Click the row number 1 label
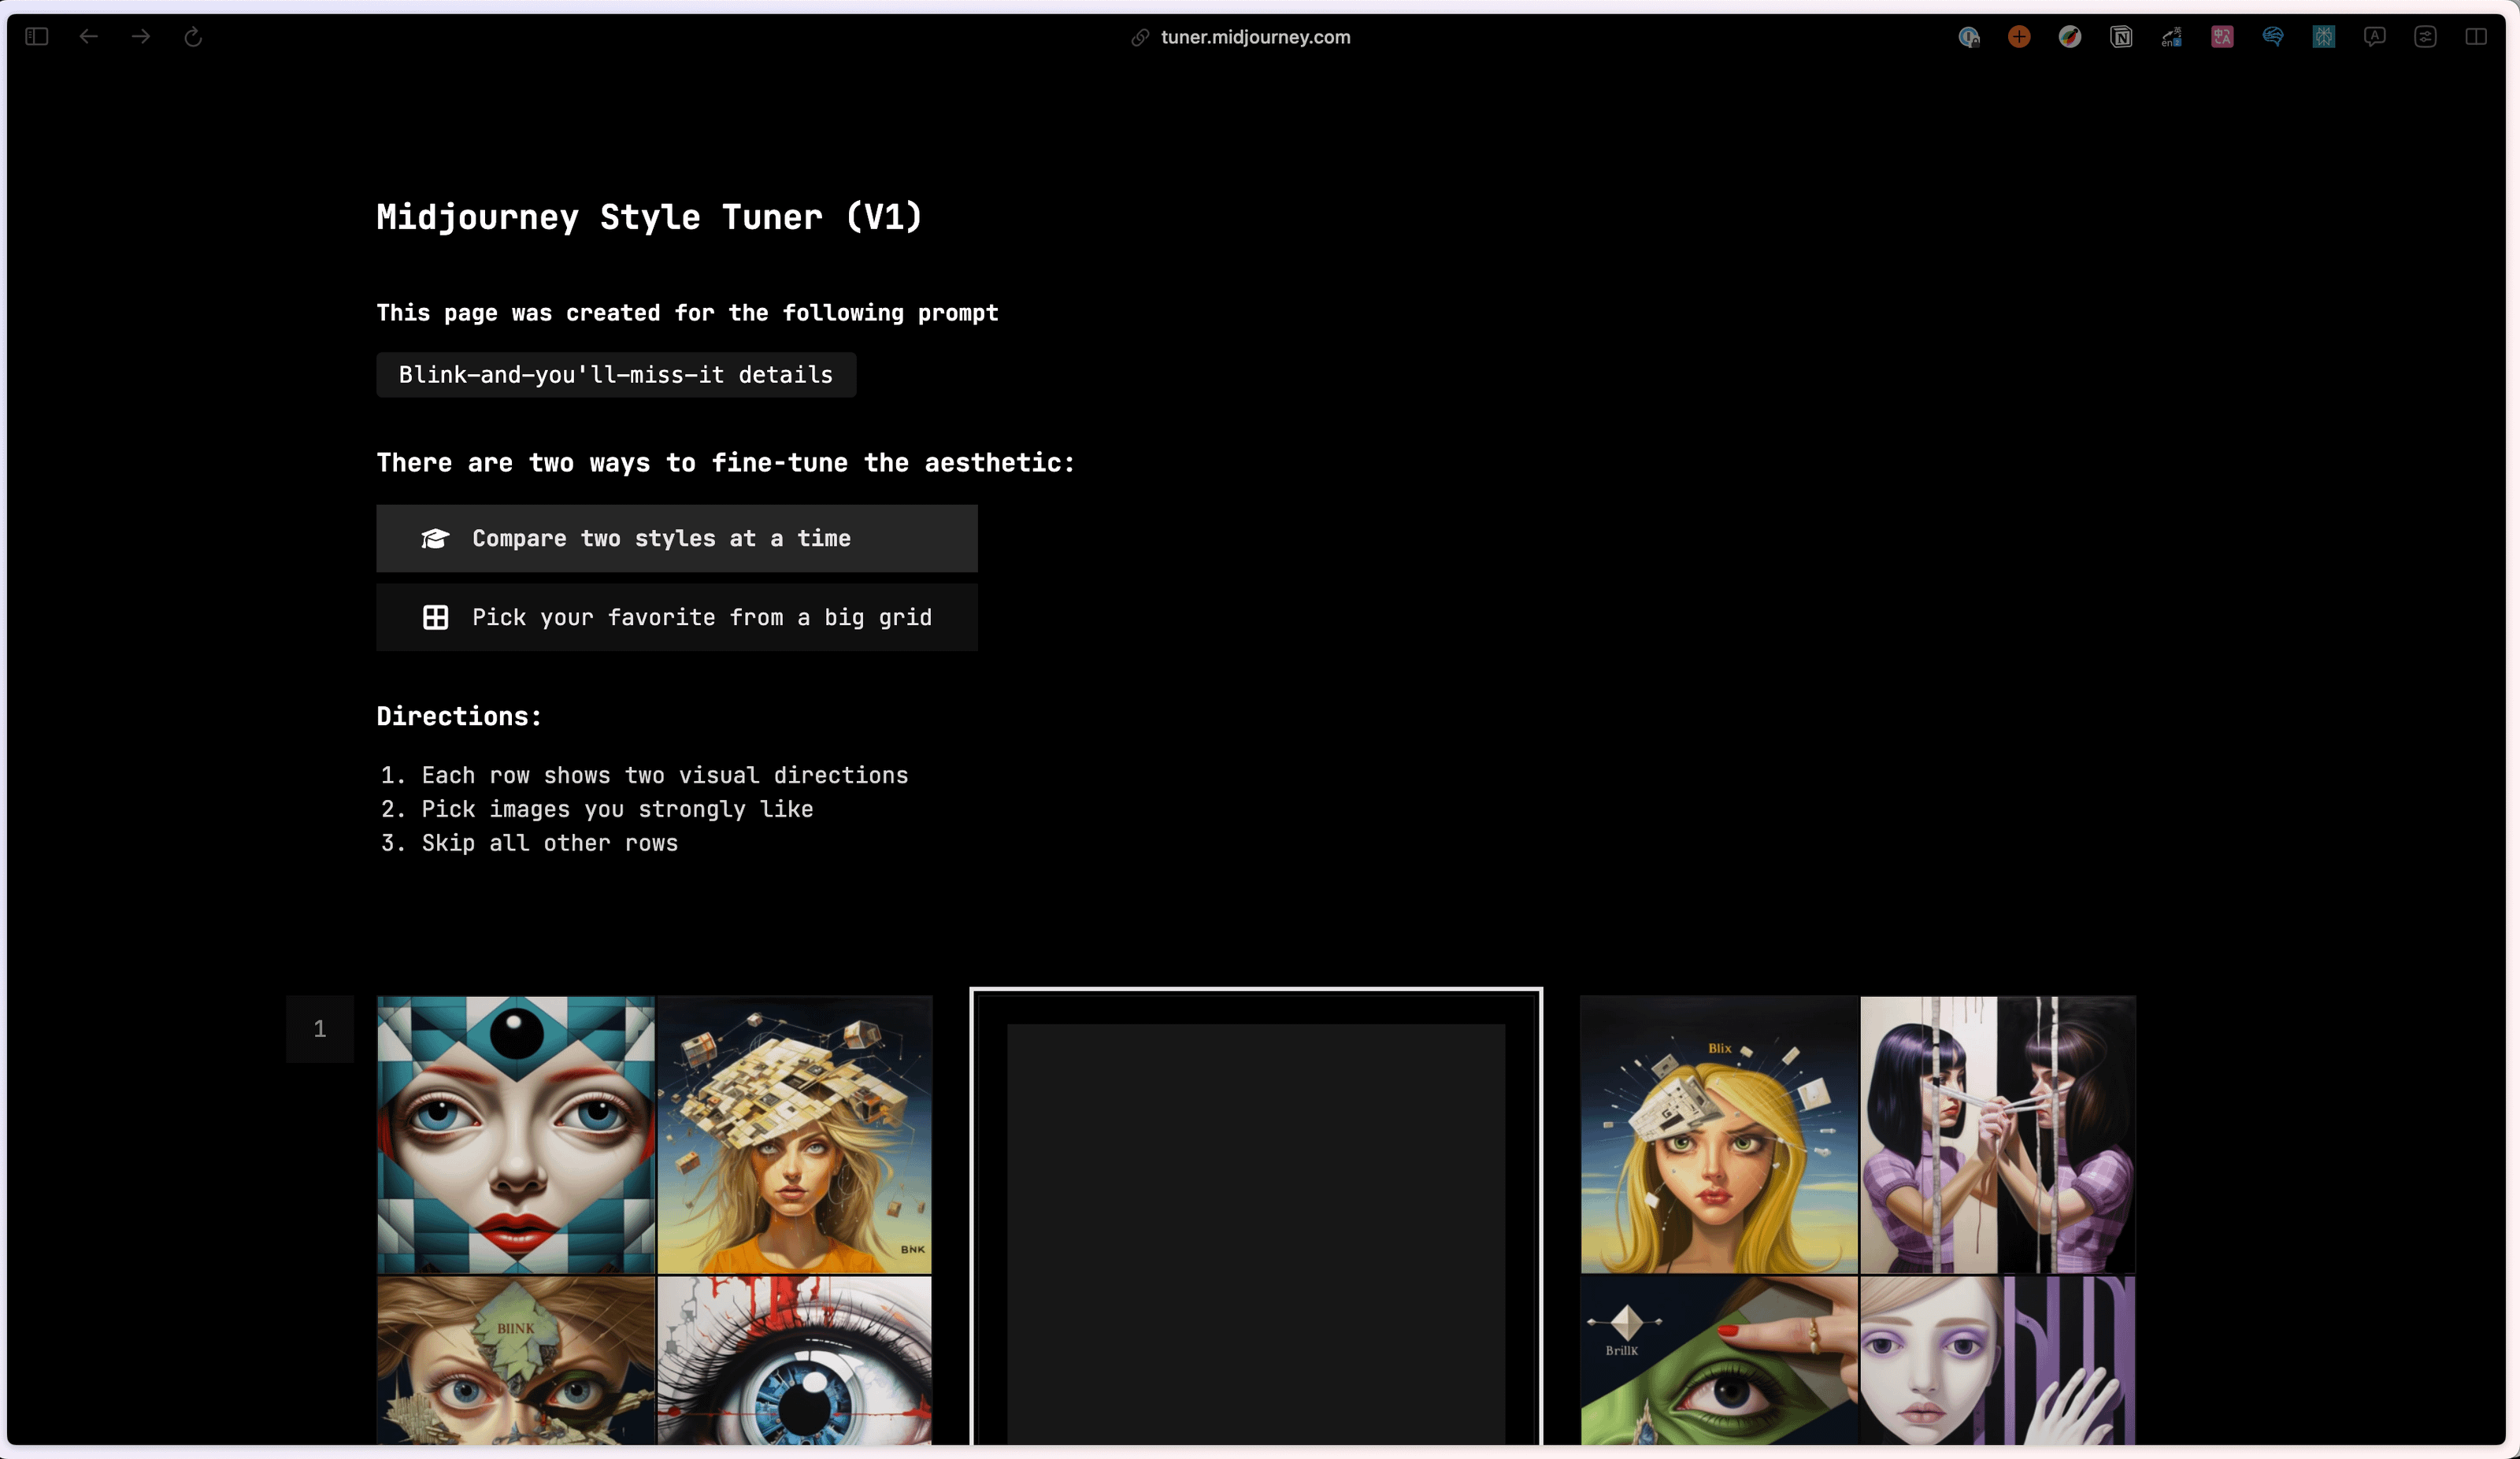Viewport: 2520px width, 1459px height. 320,1028
